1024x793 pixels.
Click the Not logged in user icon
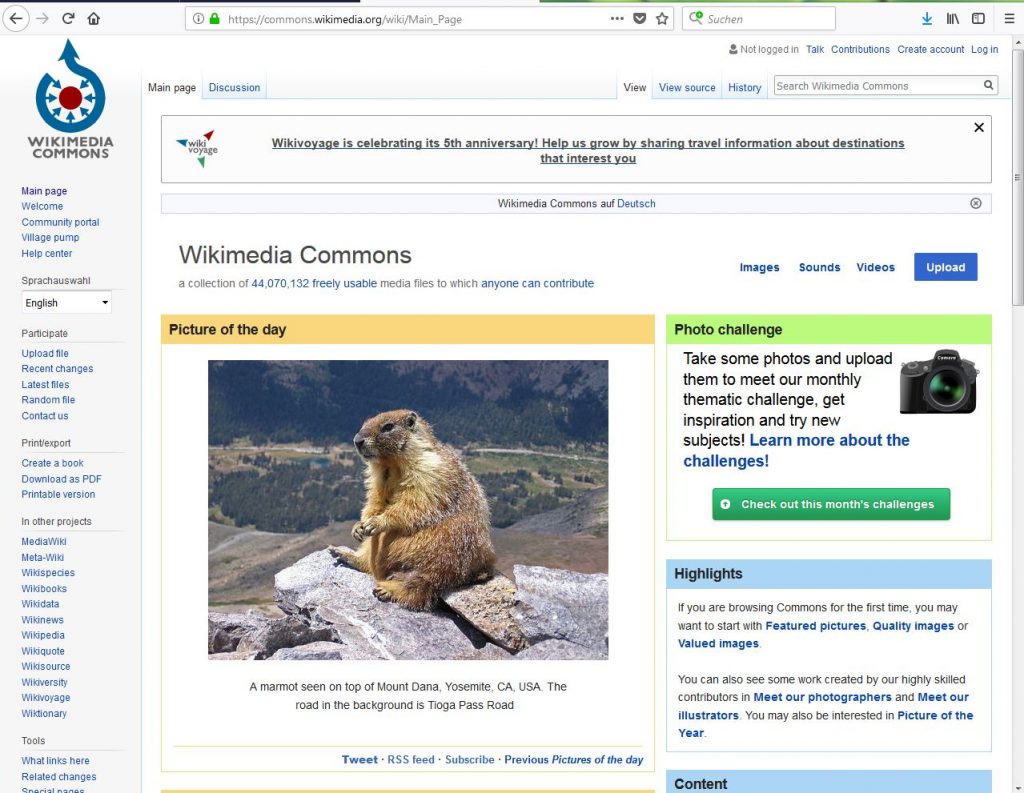click(733, 49)
